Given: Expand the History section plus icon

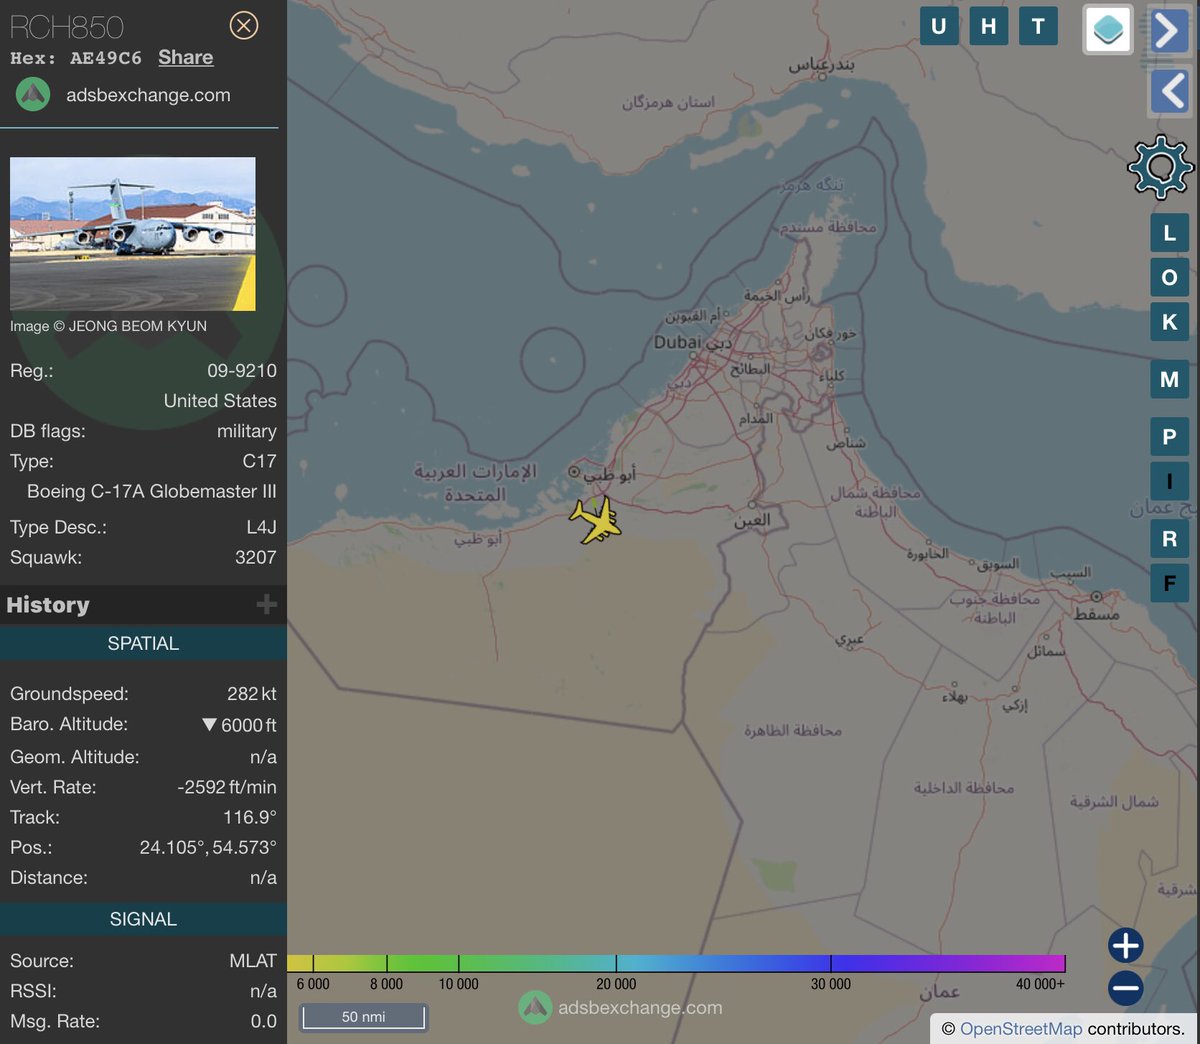Looking at the screenshot, I should click(266, 604).
